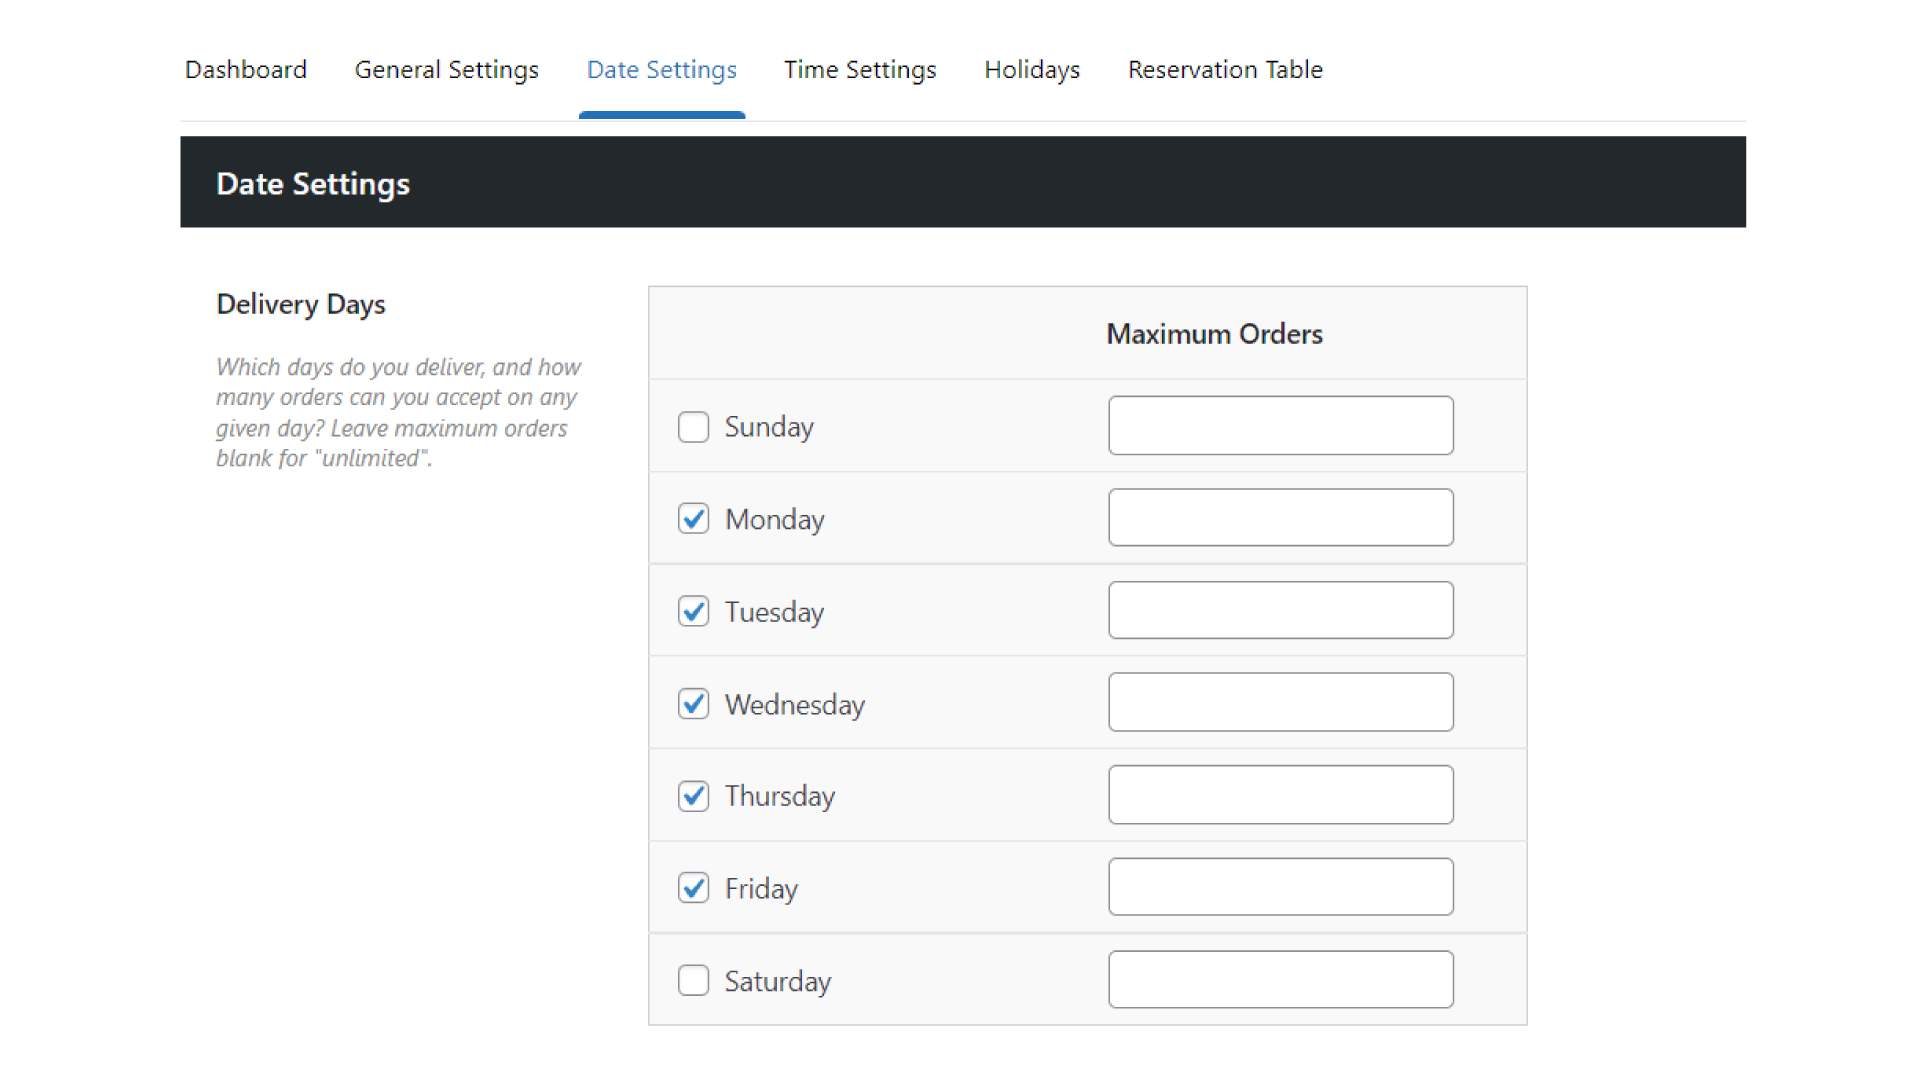
Task: Switch to the Dashboard tab
Action: 246,70
